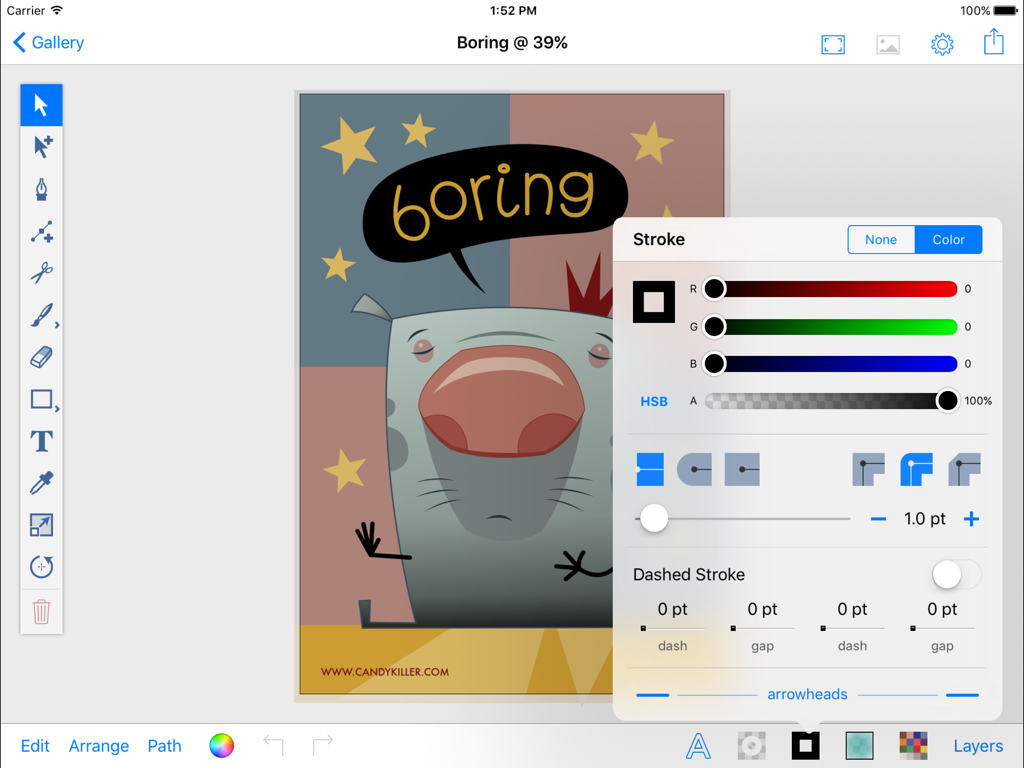This screenshot has height=768, width=1024.
Task: Select the Direct Selection tool
Action: coord(41,146)
